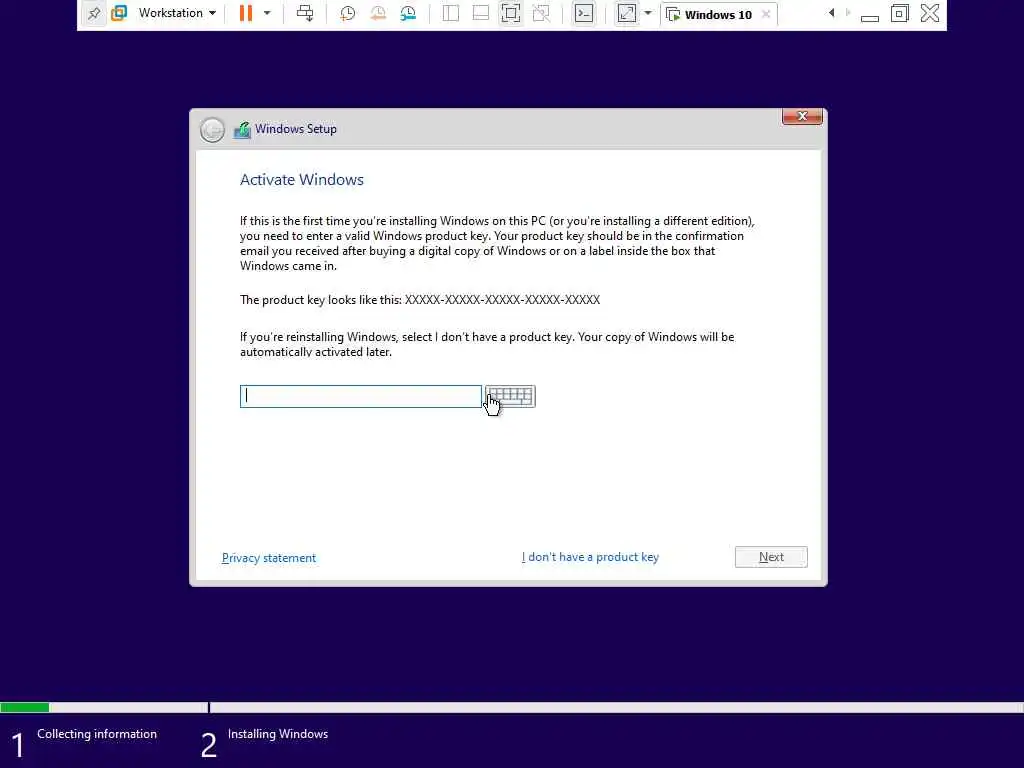Click the Collecting information step label
This screenshot has width=1024, height=768.
97,734
